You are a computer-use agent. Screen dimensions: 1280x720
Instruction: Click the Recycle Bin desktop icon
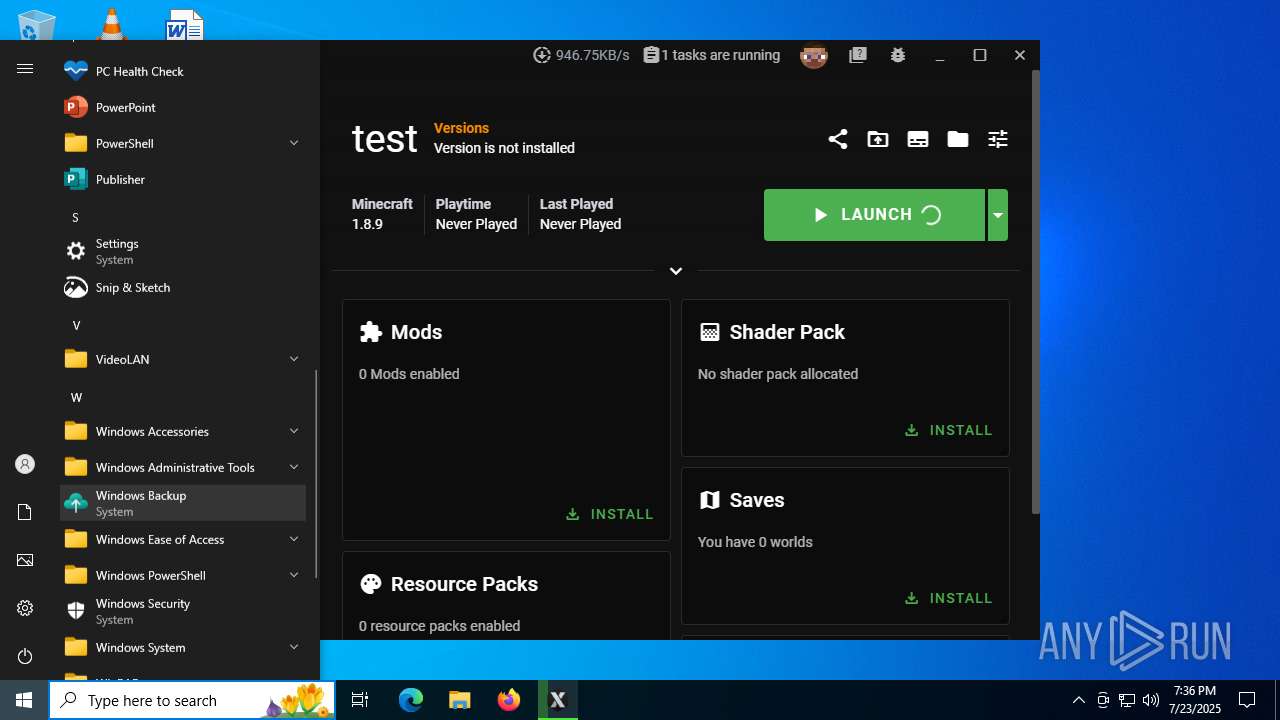[37, 25]
